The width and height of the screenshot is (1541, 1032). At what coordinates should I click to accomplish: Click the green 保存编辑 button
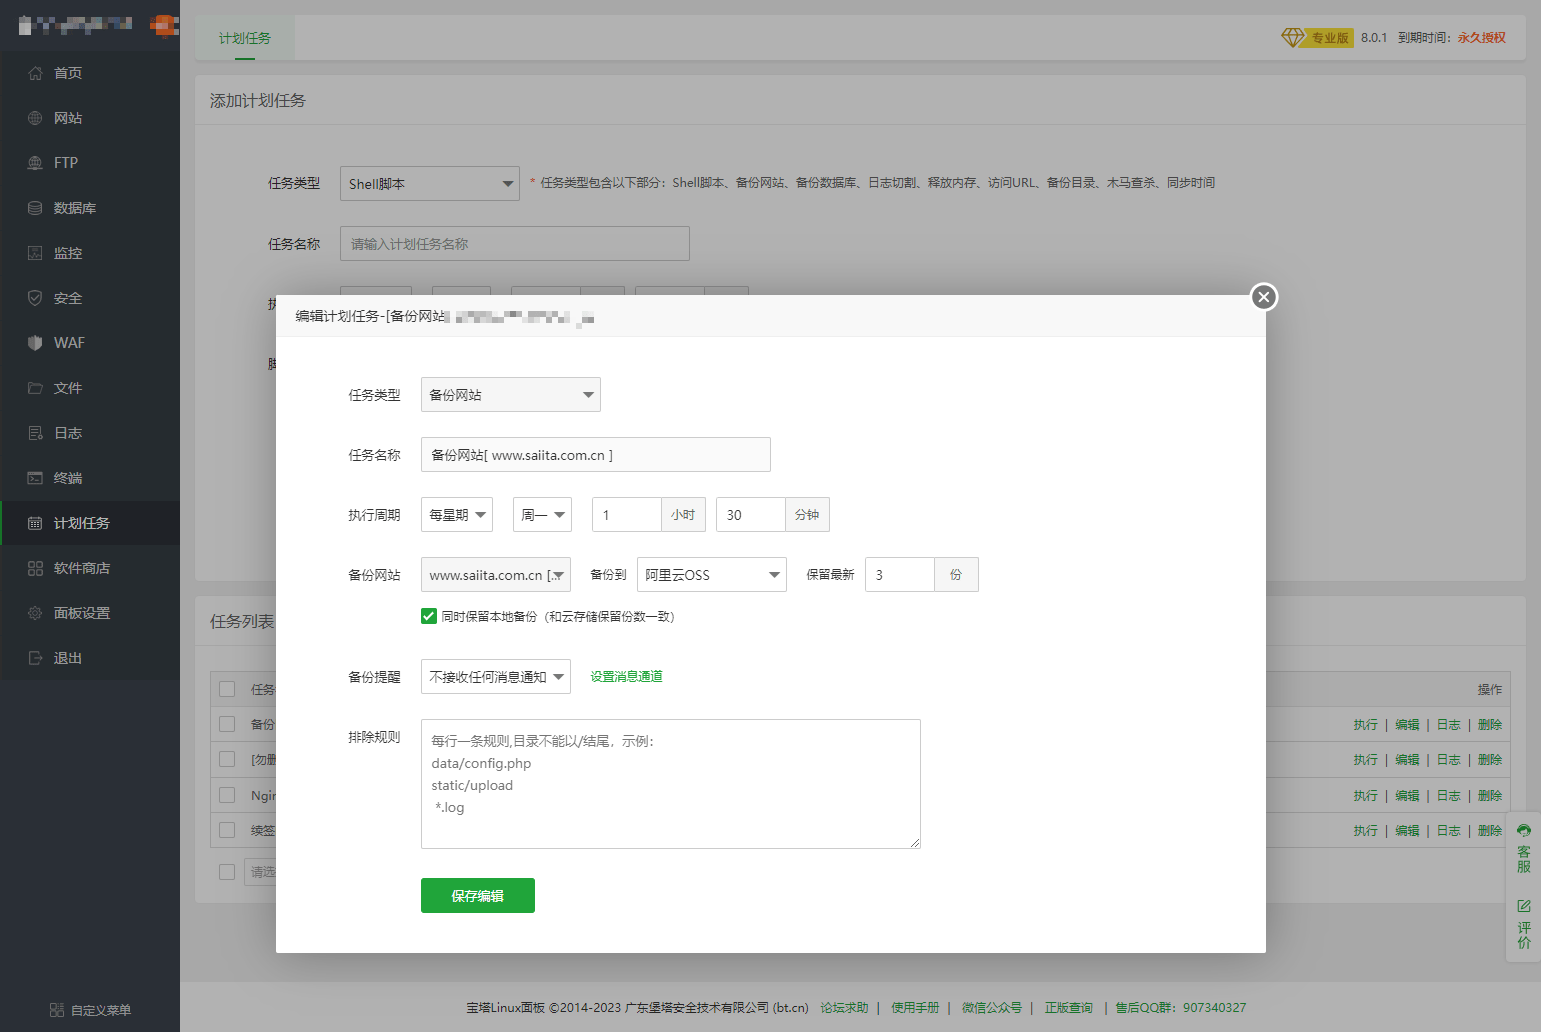tap(477, 896)
